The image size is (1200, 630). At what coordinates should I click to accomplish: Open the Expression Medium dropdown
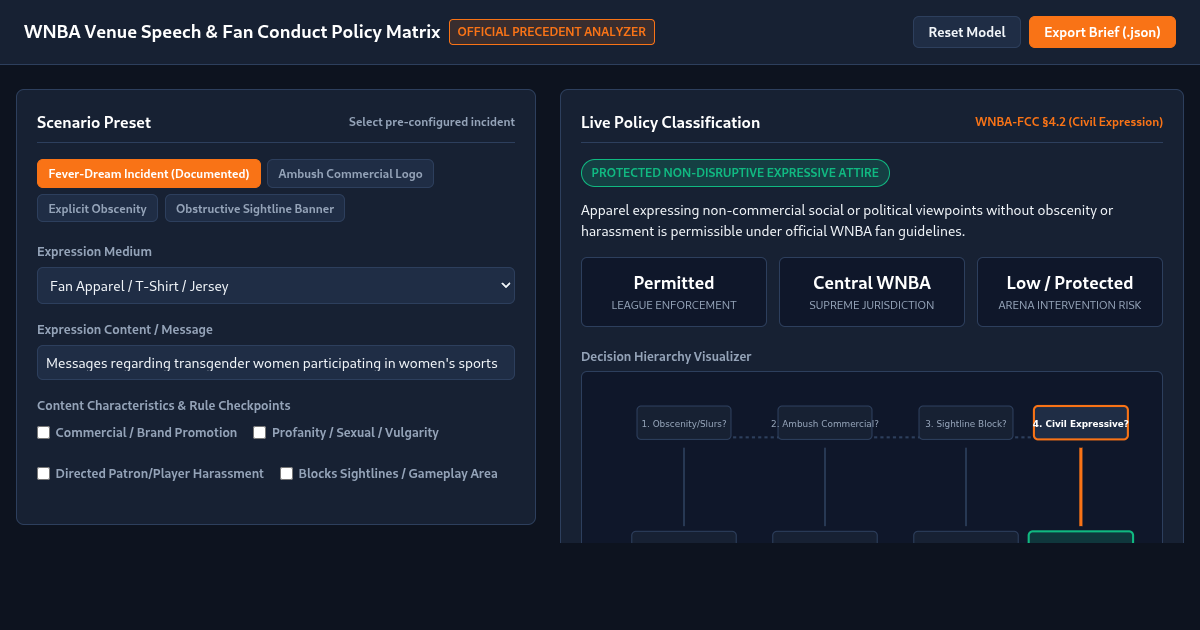tap(276, 285)
